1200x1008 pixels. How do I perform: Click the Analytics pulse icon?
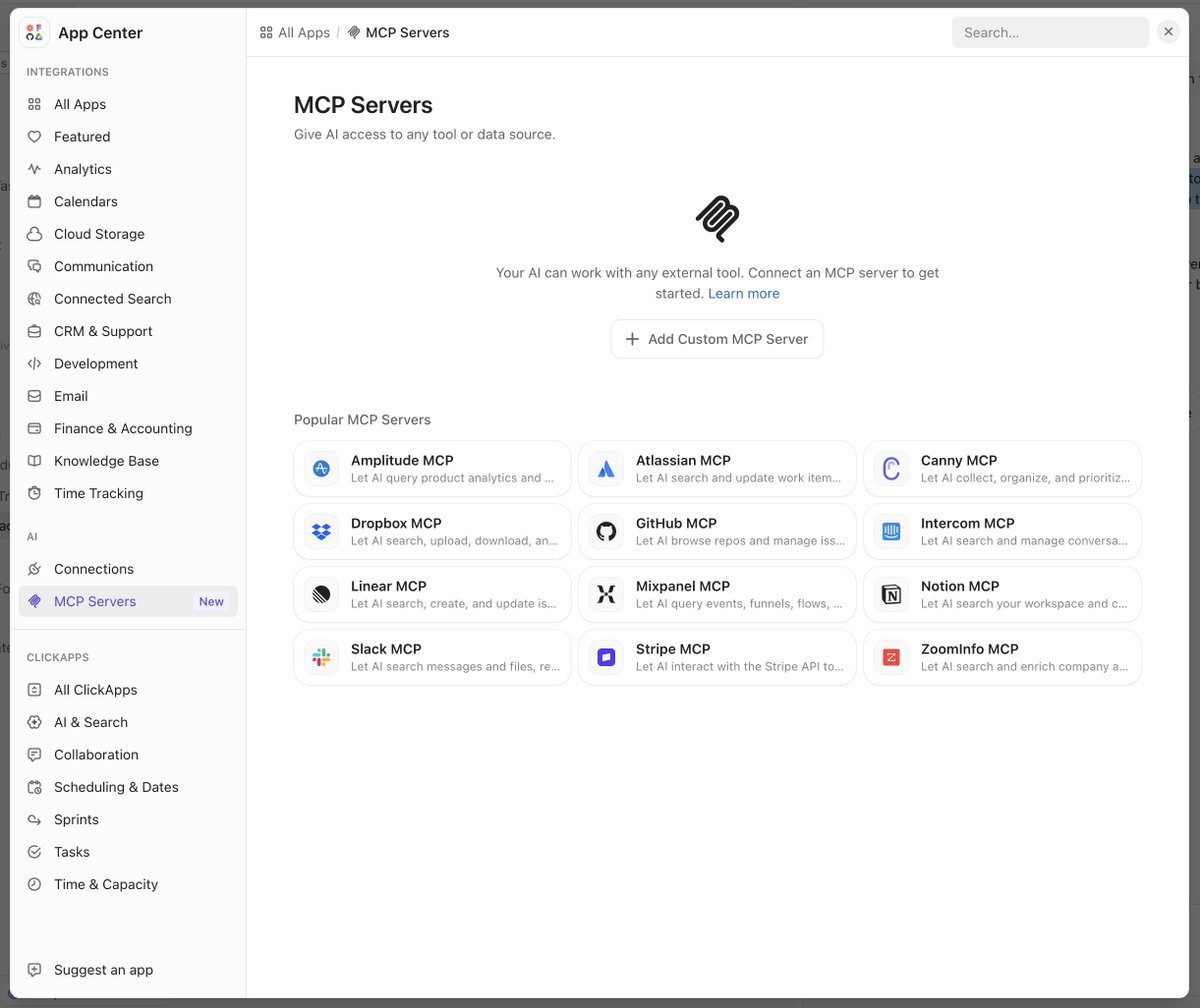click(x=34, y=169)
